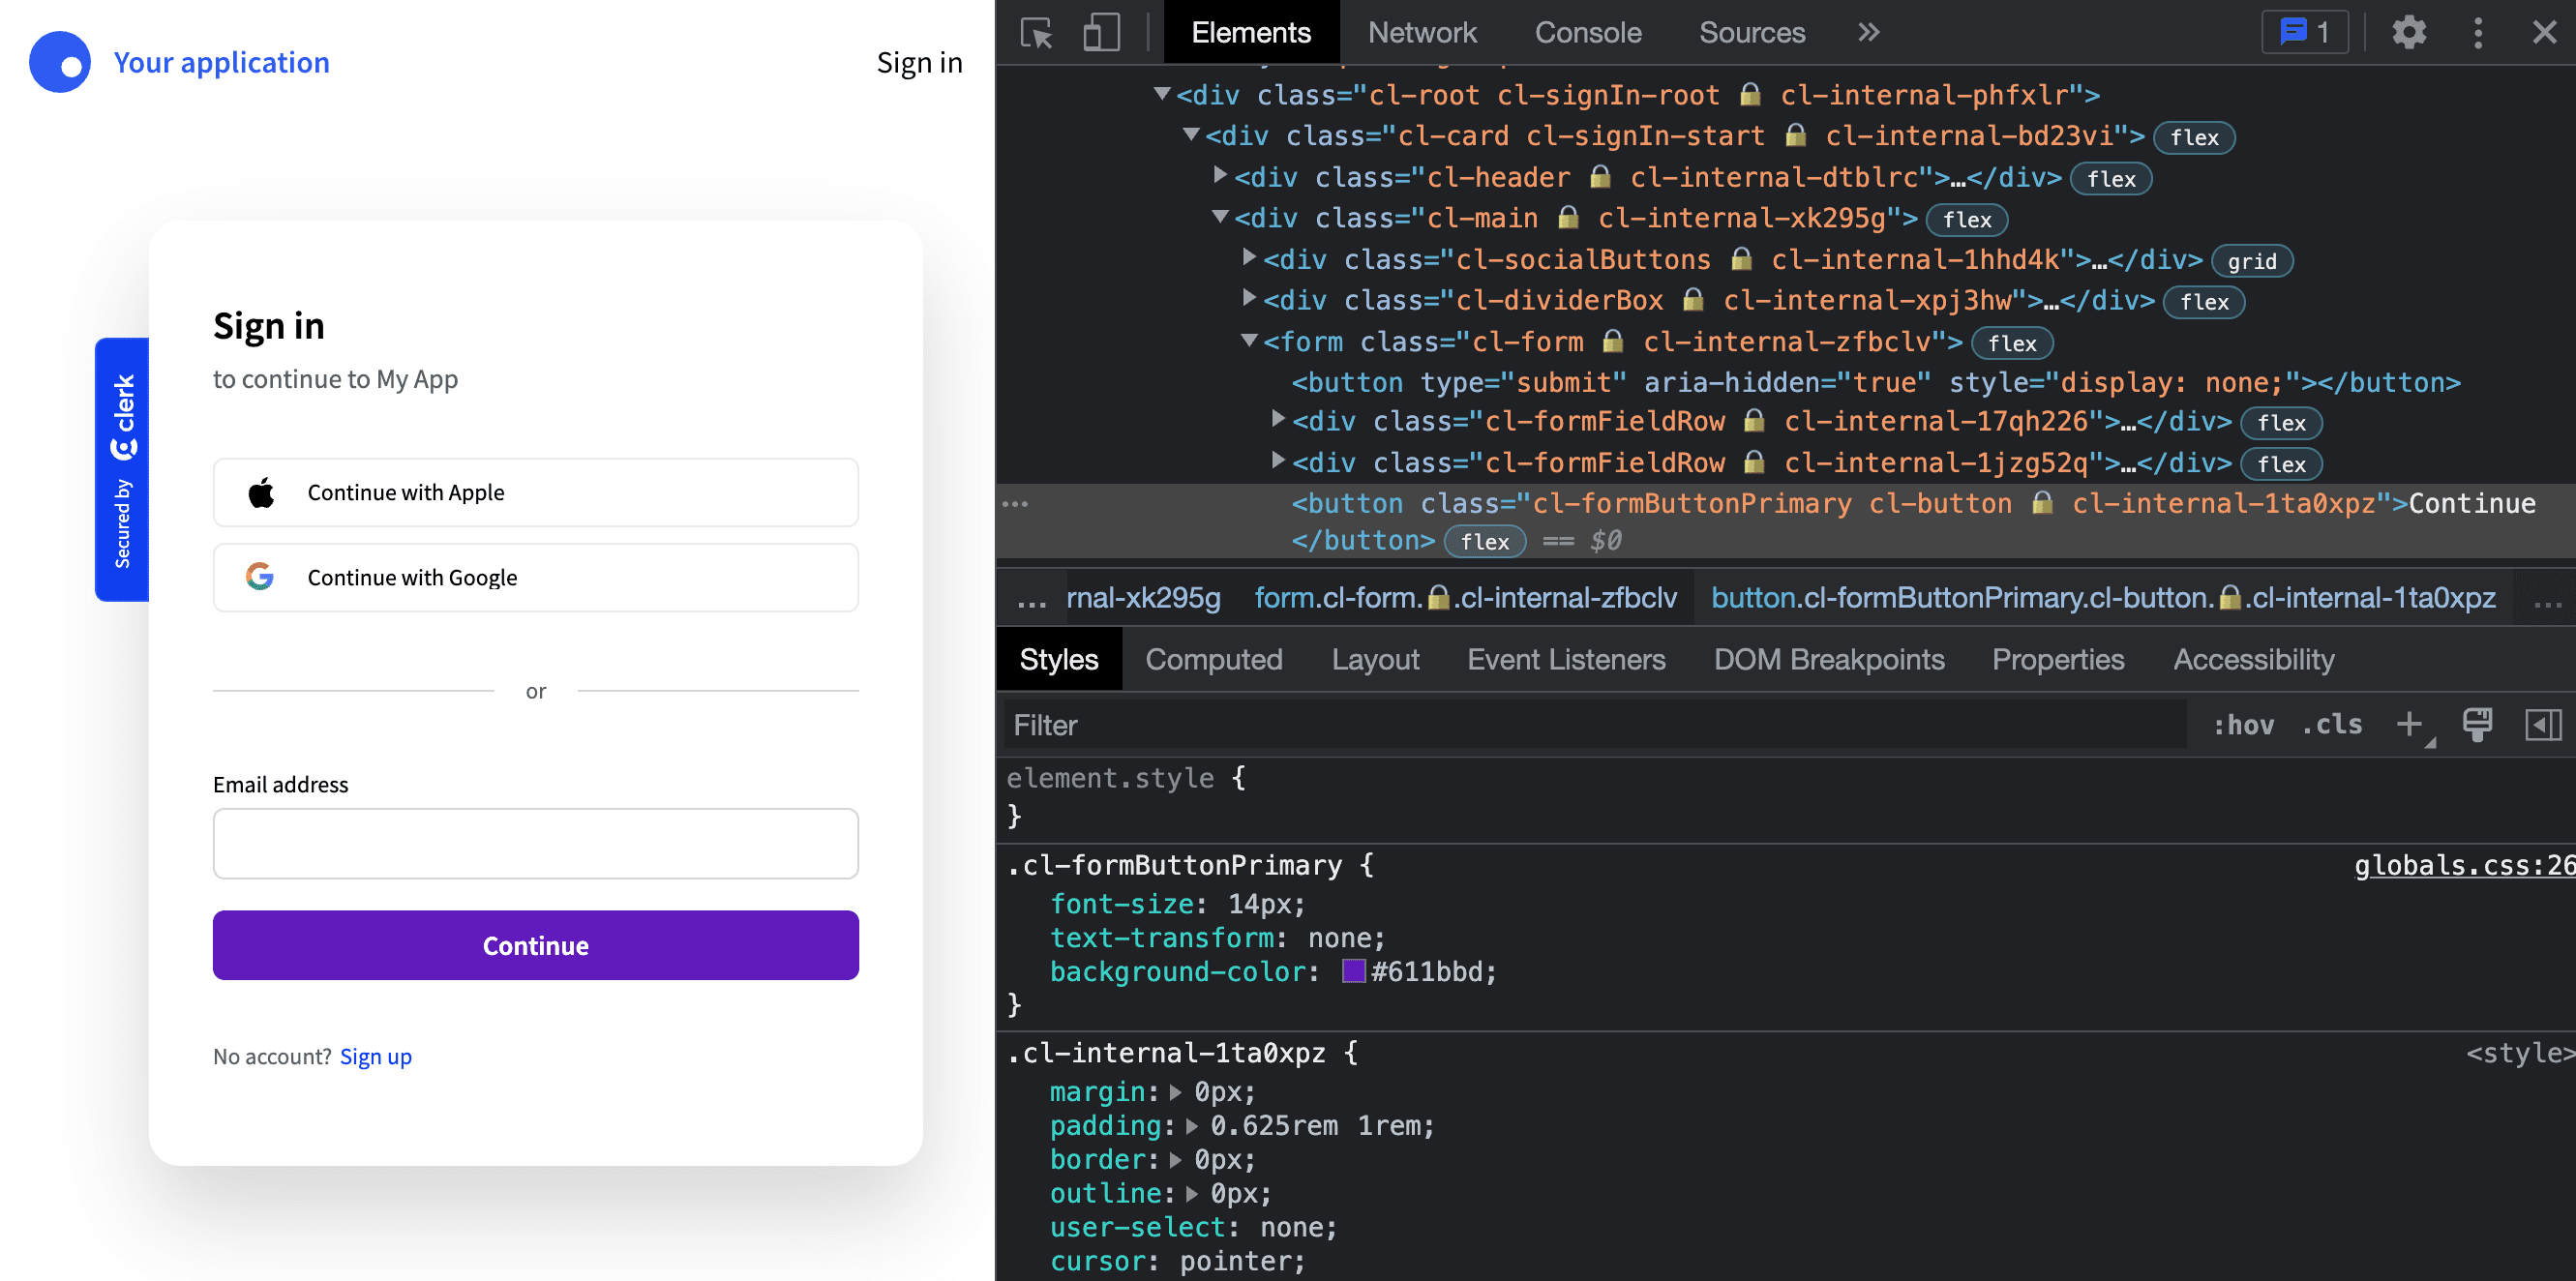
Task: Toggle the flex badge on cl-form element
Action: (x=2012, y=343)
